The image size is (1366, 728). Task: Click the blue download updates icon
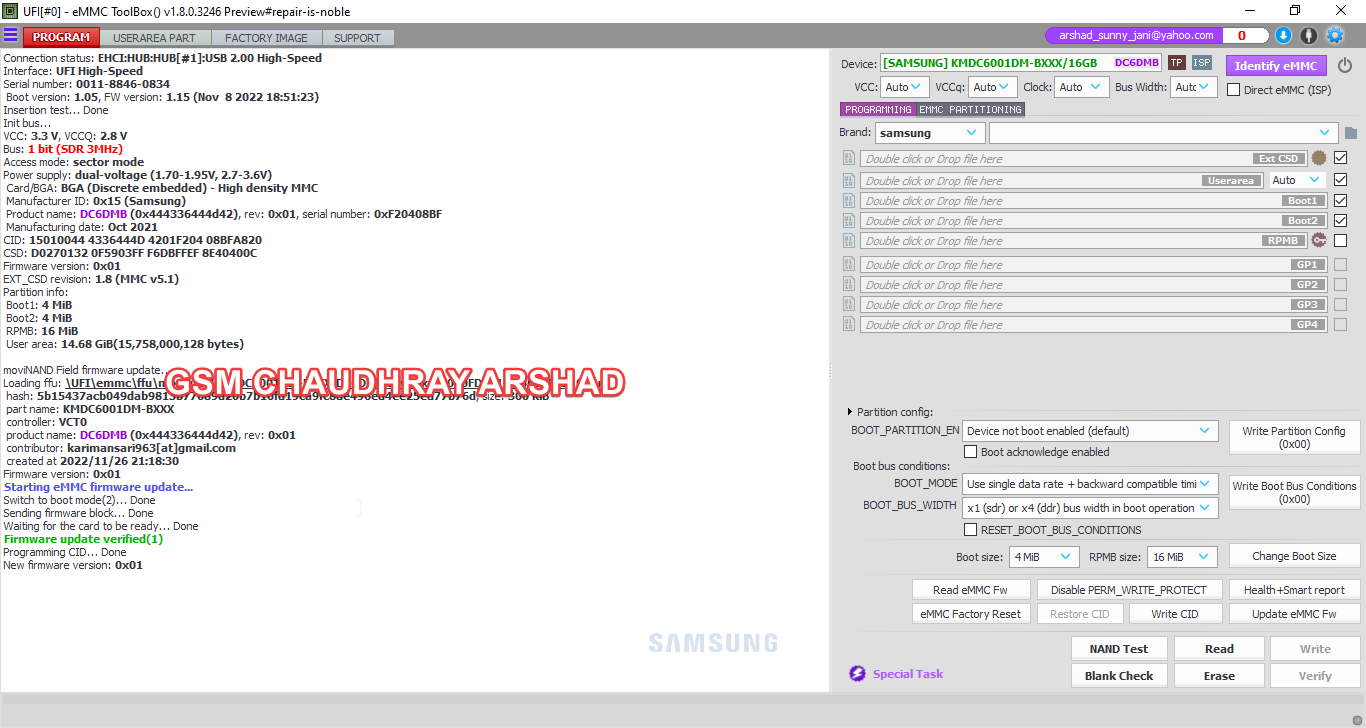pyautogui.click(x=1284, y=35)
